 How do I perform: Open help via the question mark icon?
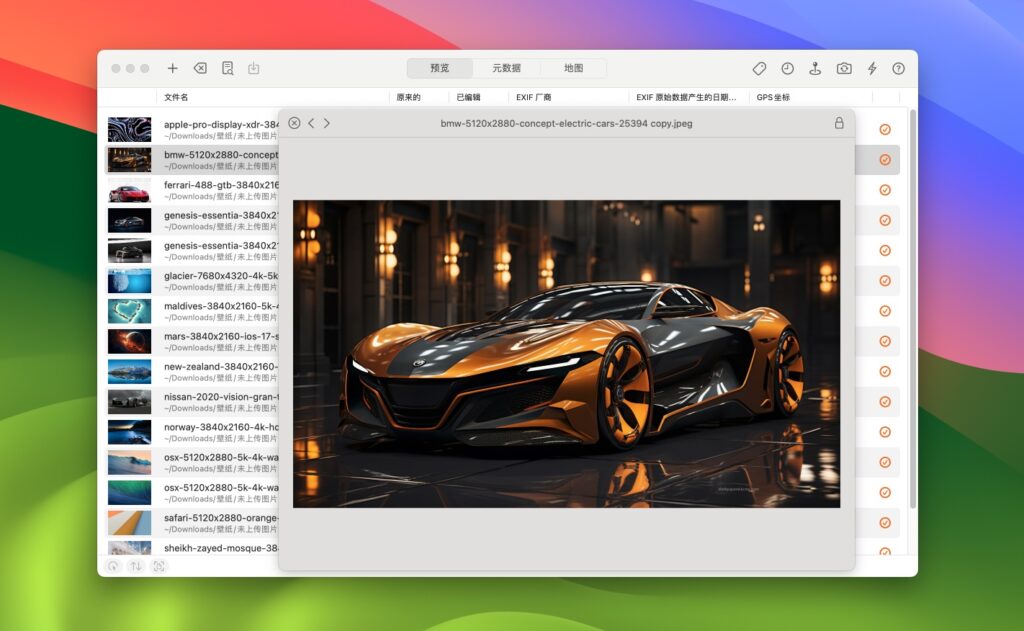tap(901, 68)
